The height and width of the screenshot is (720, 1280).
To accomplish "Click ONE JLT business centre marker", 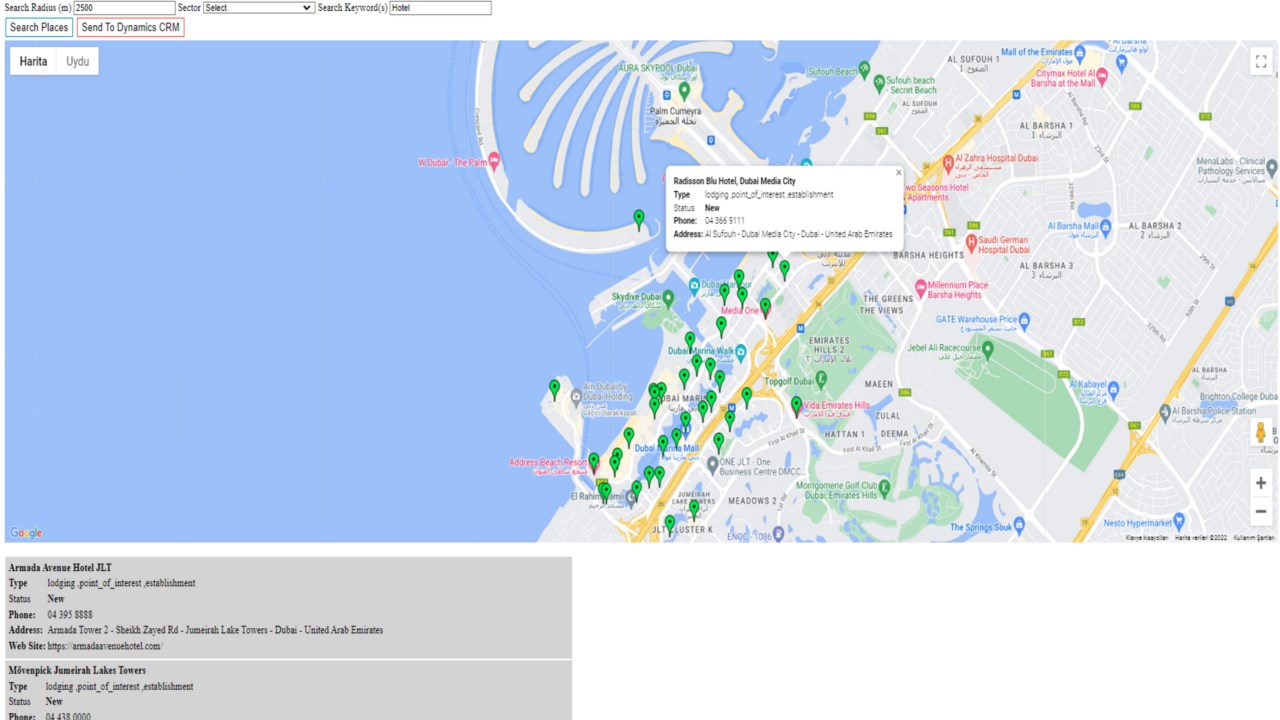I will [x=712, y=465].
